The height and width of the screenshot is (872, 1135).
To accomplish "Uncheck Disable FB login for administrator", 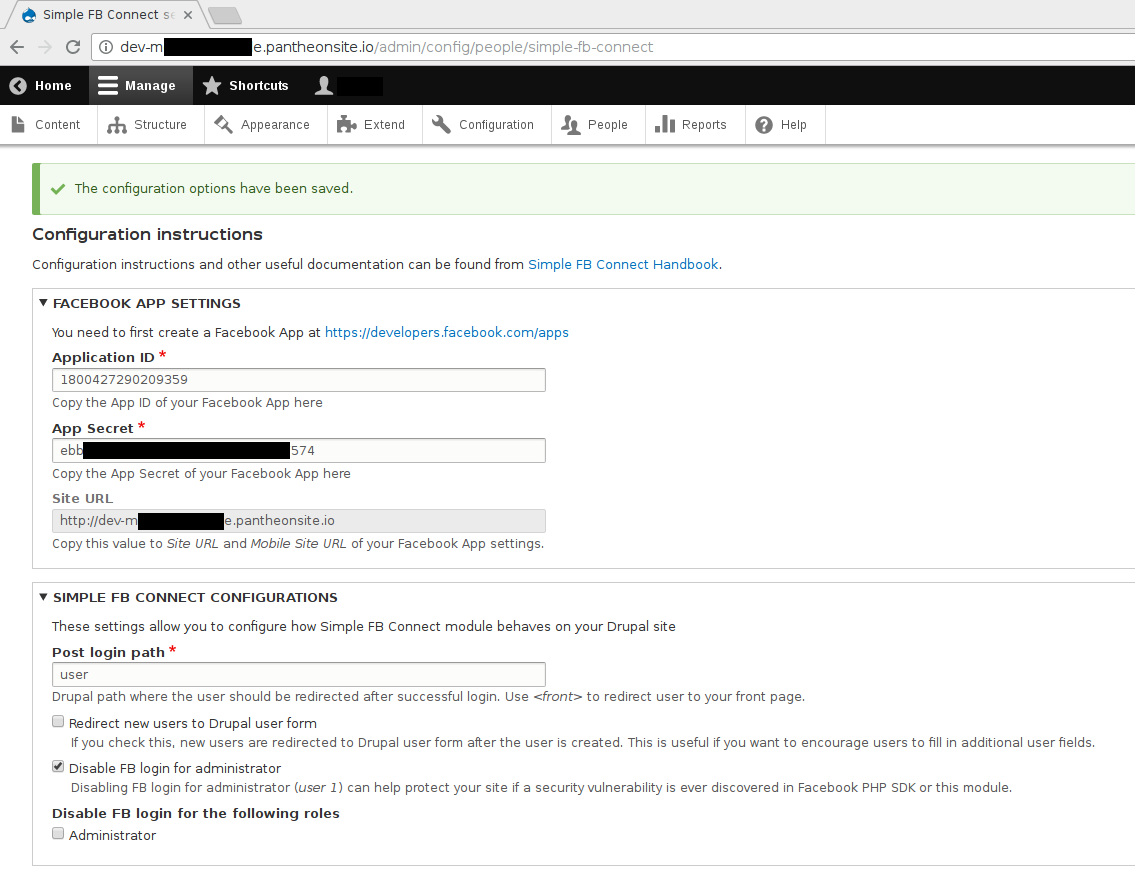I will (x=58, y=766).
